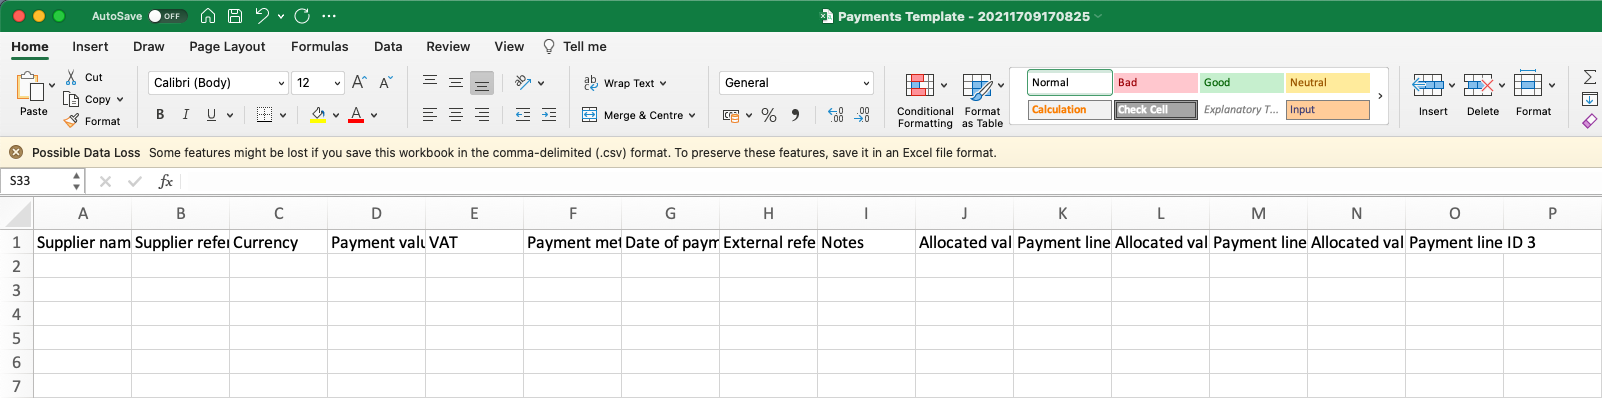This screenshot has height=398, width=1602.
Task: Open the Undo history dropdown arrow
Action: 281,16
